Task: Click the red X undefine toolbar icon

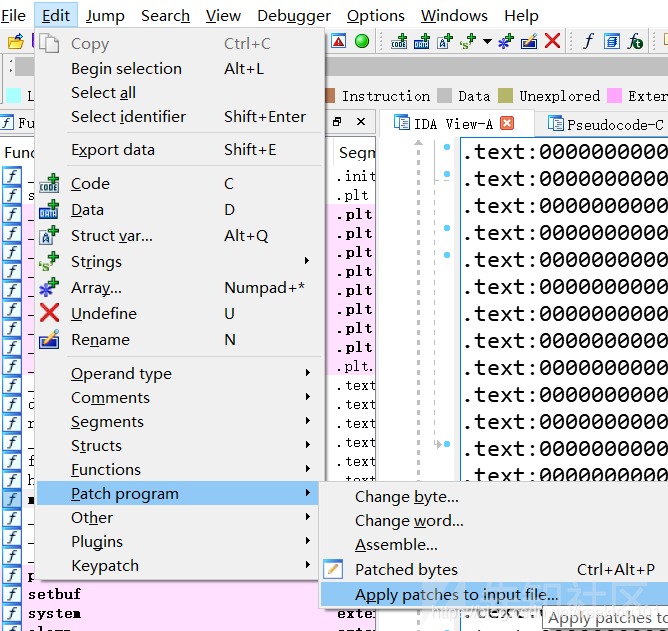Action: tap(552, 41)
